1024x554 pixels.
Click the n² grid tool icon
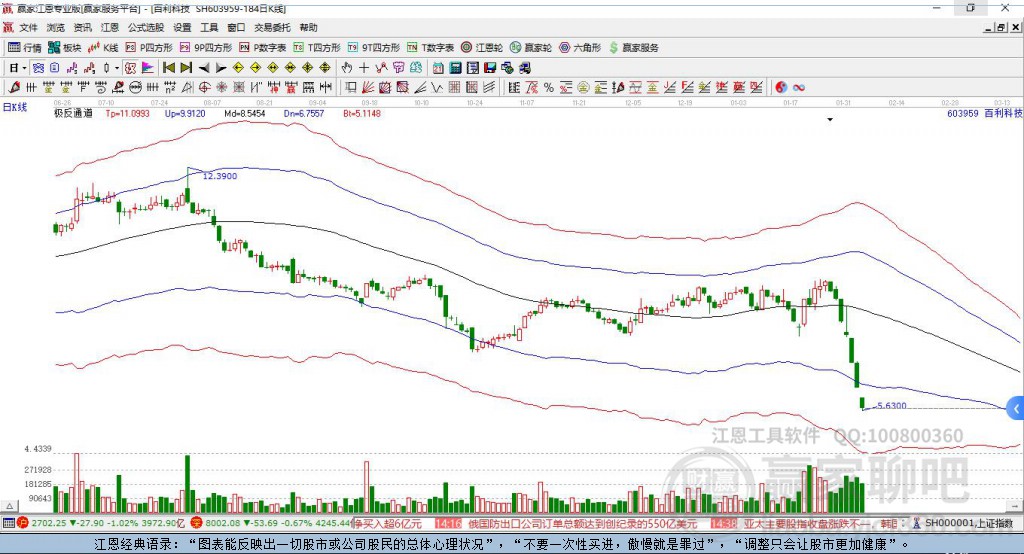[x=170, y=88]
